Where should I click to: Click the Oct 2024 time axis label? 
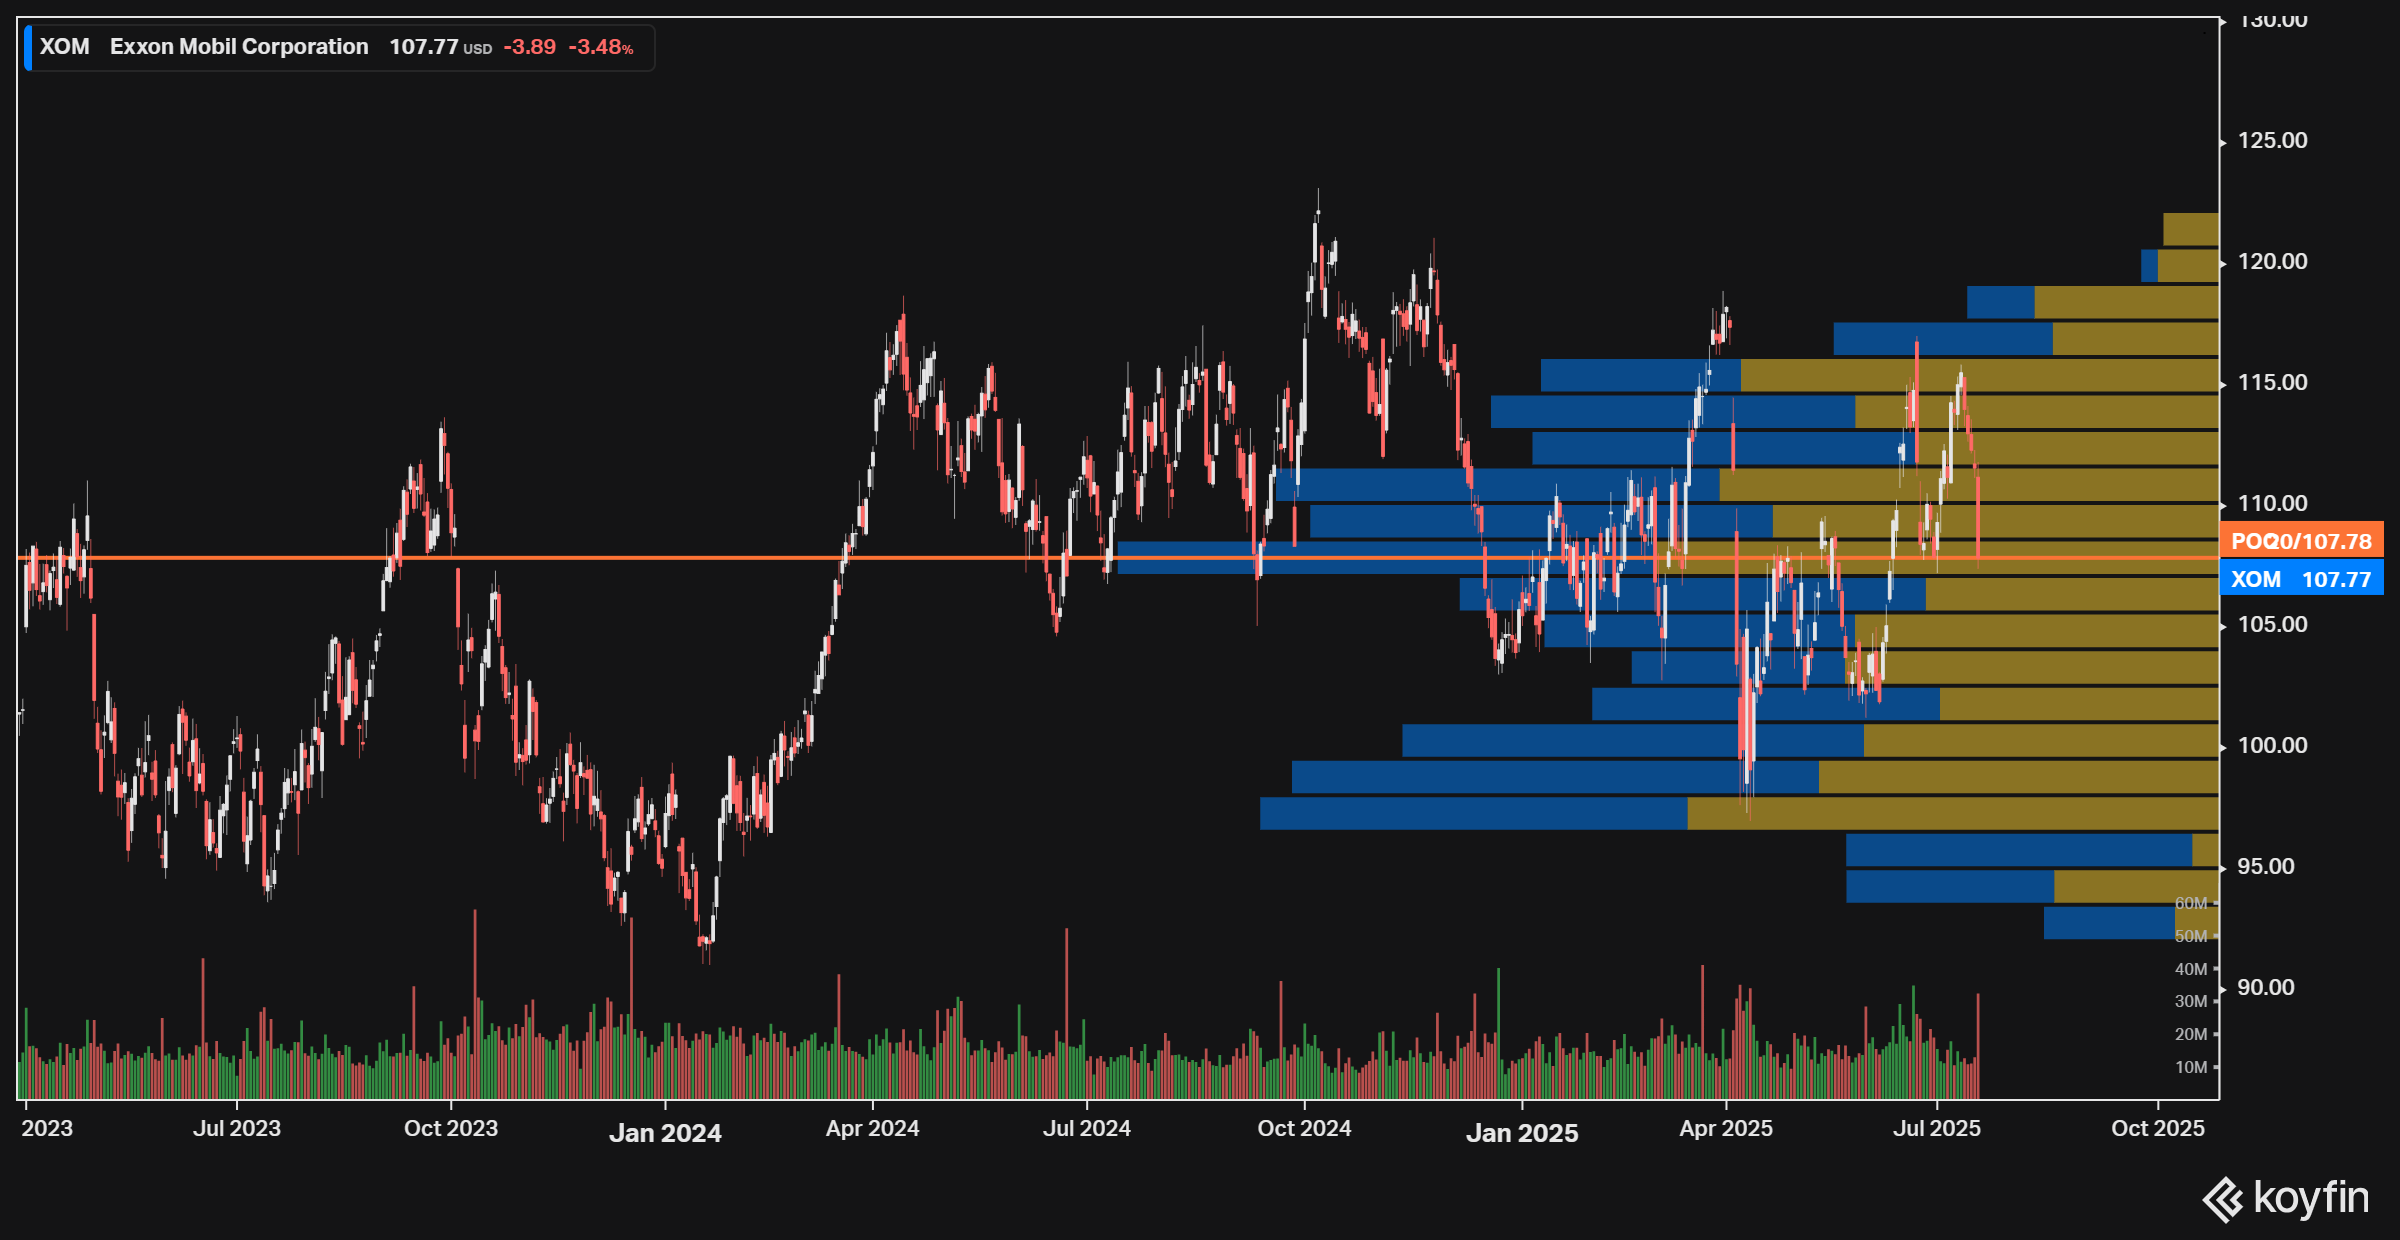click(1303, 1128)
